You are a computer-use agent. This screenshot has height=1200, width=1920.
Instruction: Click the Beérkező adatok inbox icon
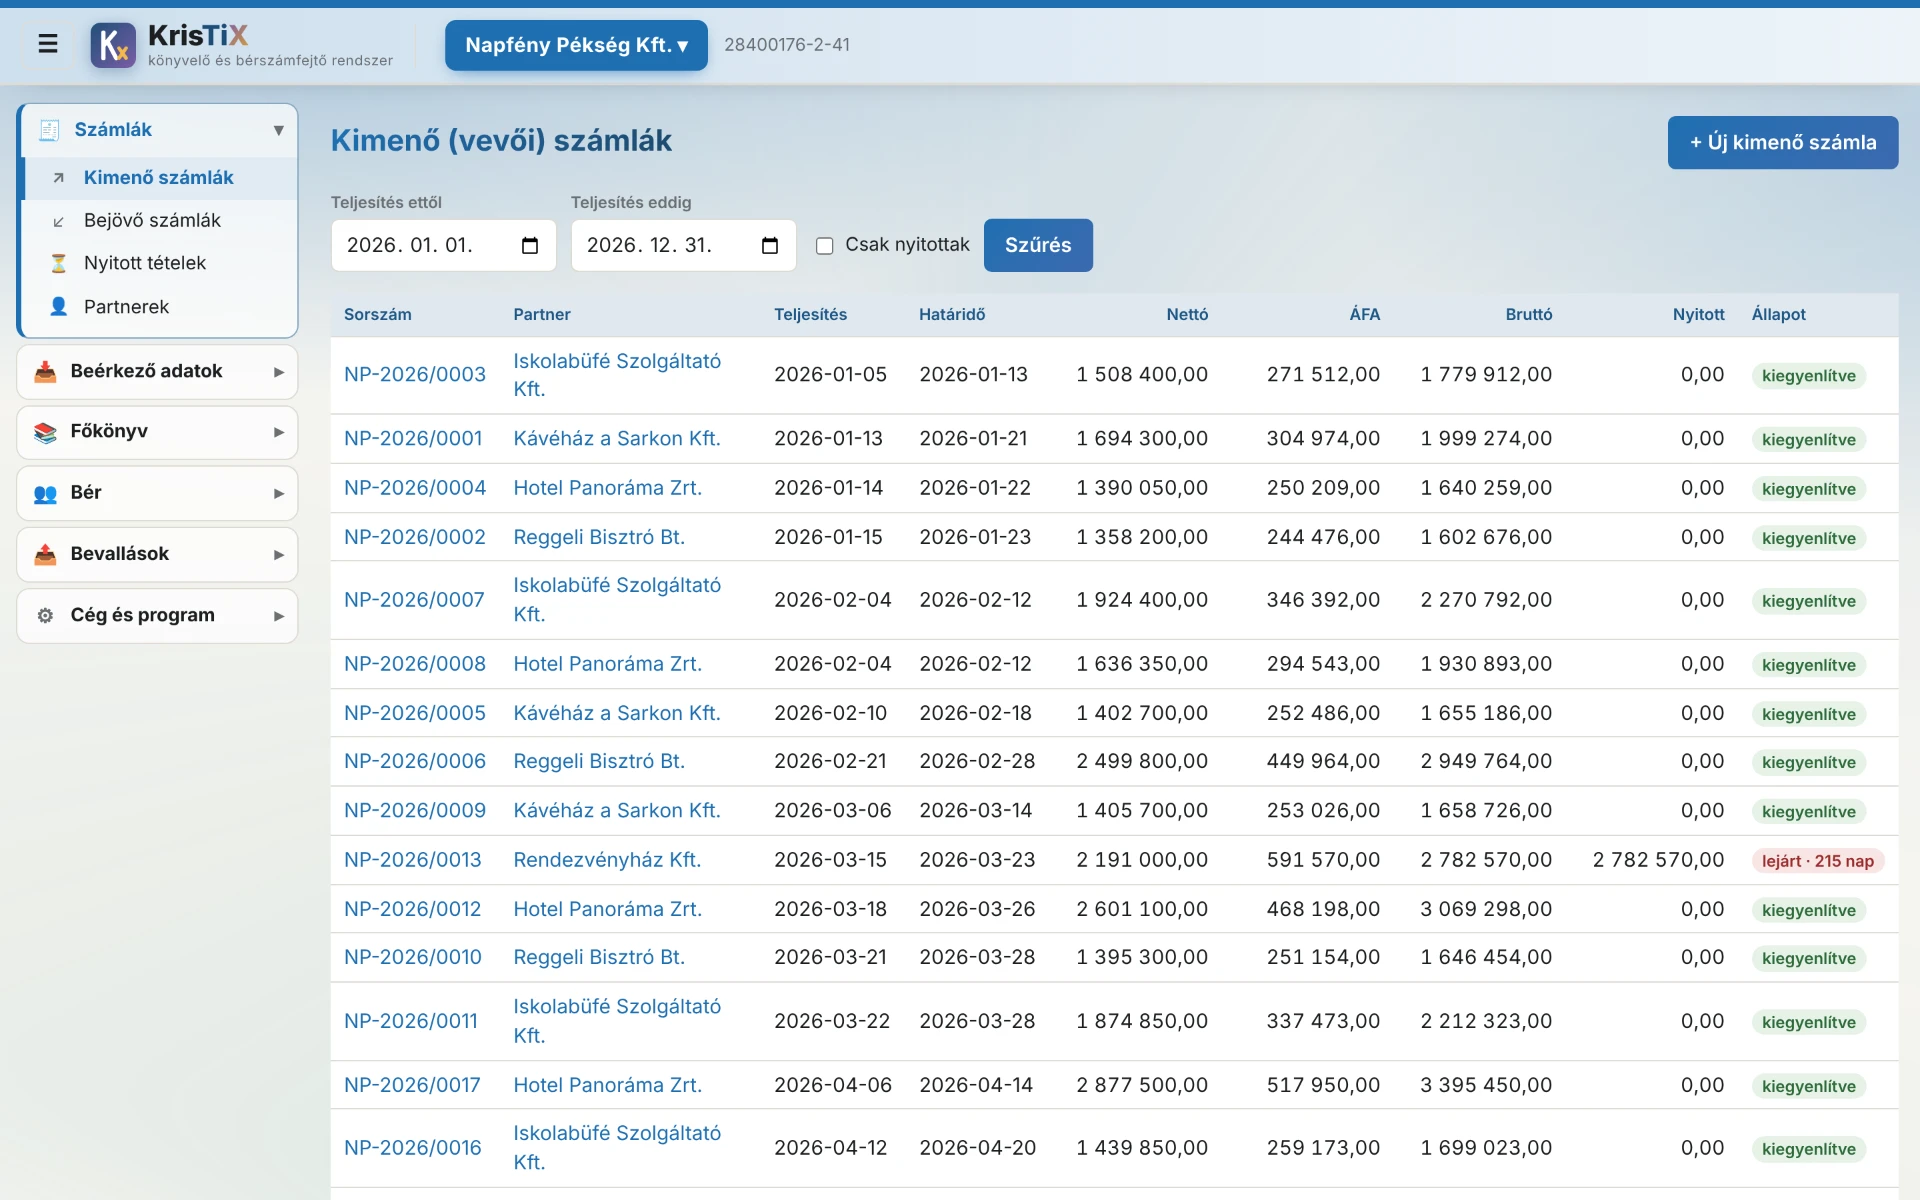[x=45, y=372]
